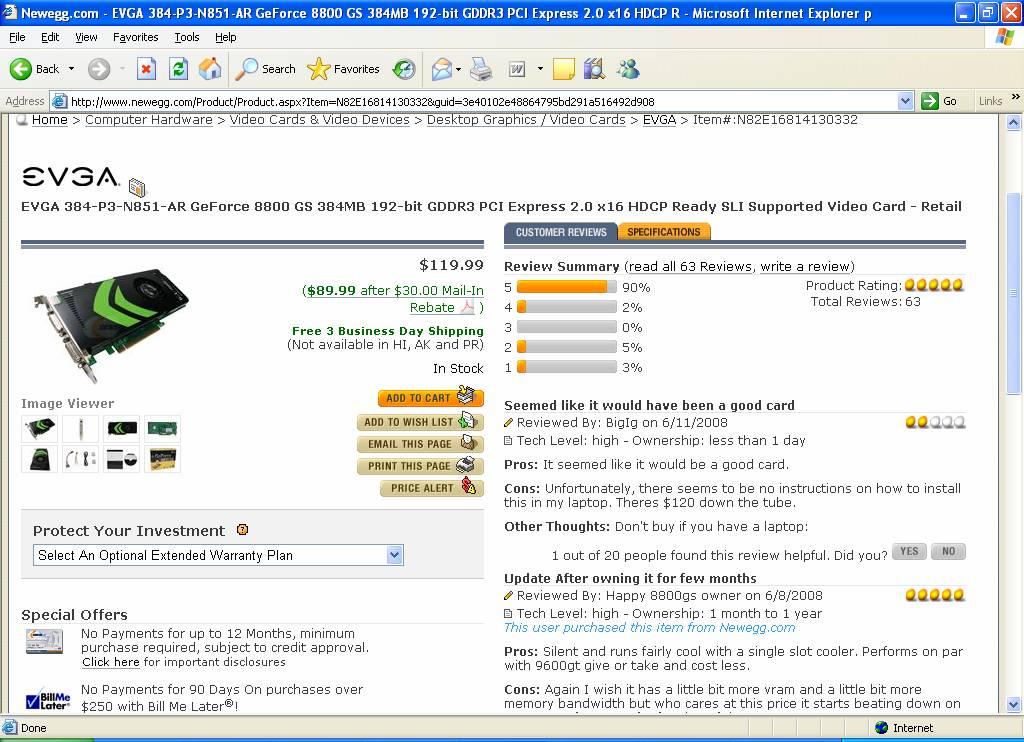Open the Help menu

[226, 37]
